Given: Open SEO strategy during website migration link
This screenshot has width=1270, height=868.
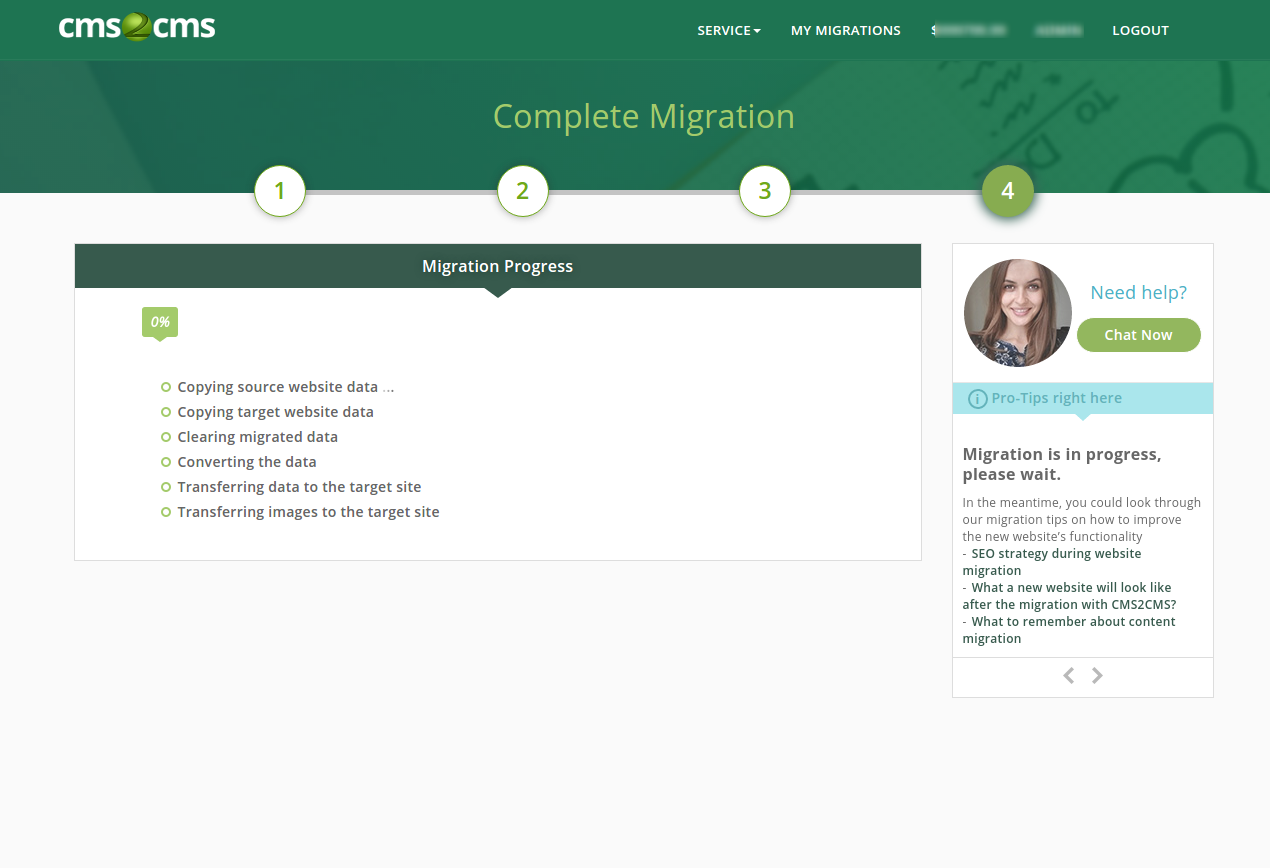Looking at the screenshot, I should [x=1052, y=562].
